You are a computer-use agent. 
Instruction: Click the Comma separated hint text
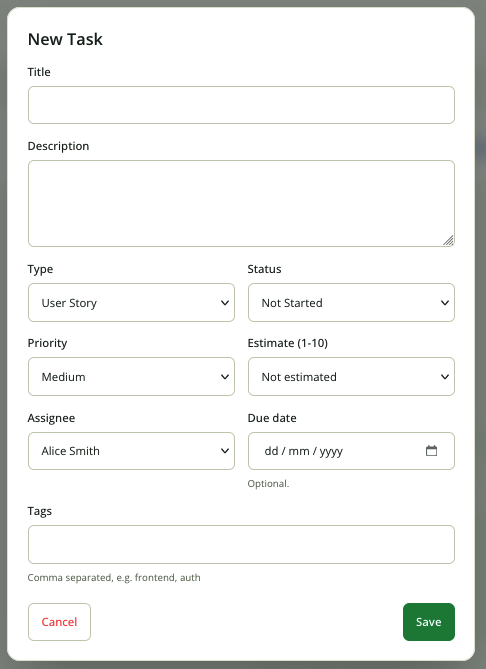(114, 578)
